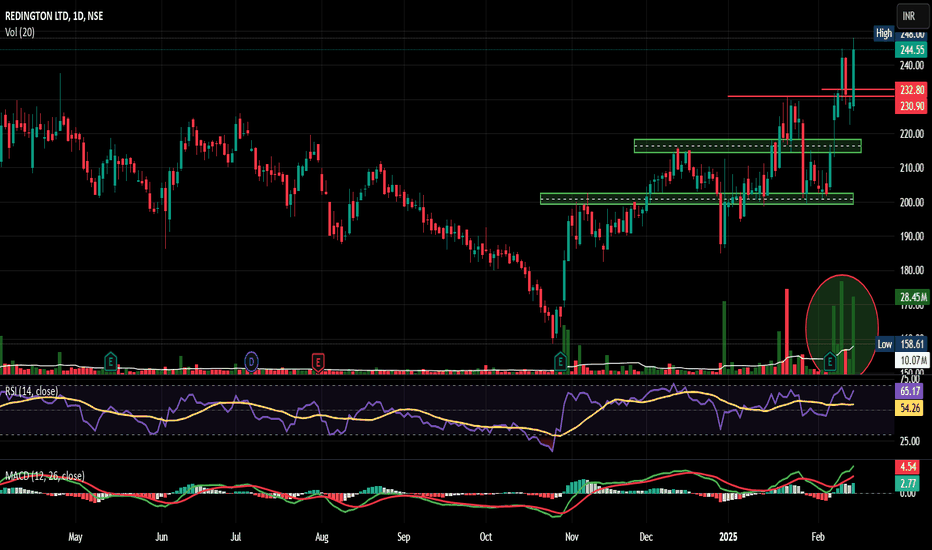The height and width of the screenshot is (550, 932).
Task: Click the red 232.80 horizontal line label
Action: tap(912, 90)
